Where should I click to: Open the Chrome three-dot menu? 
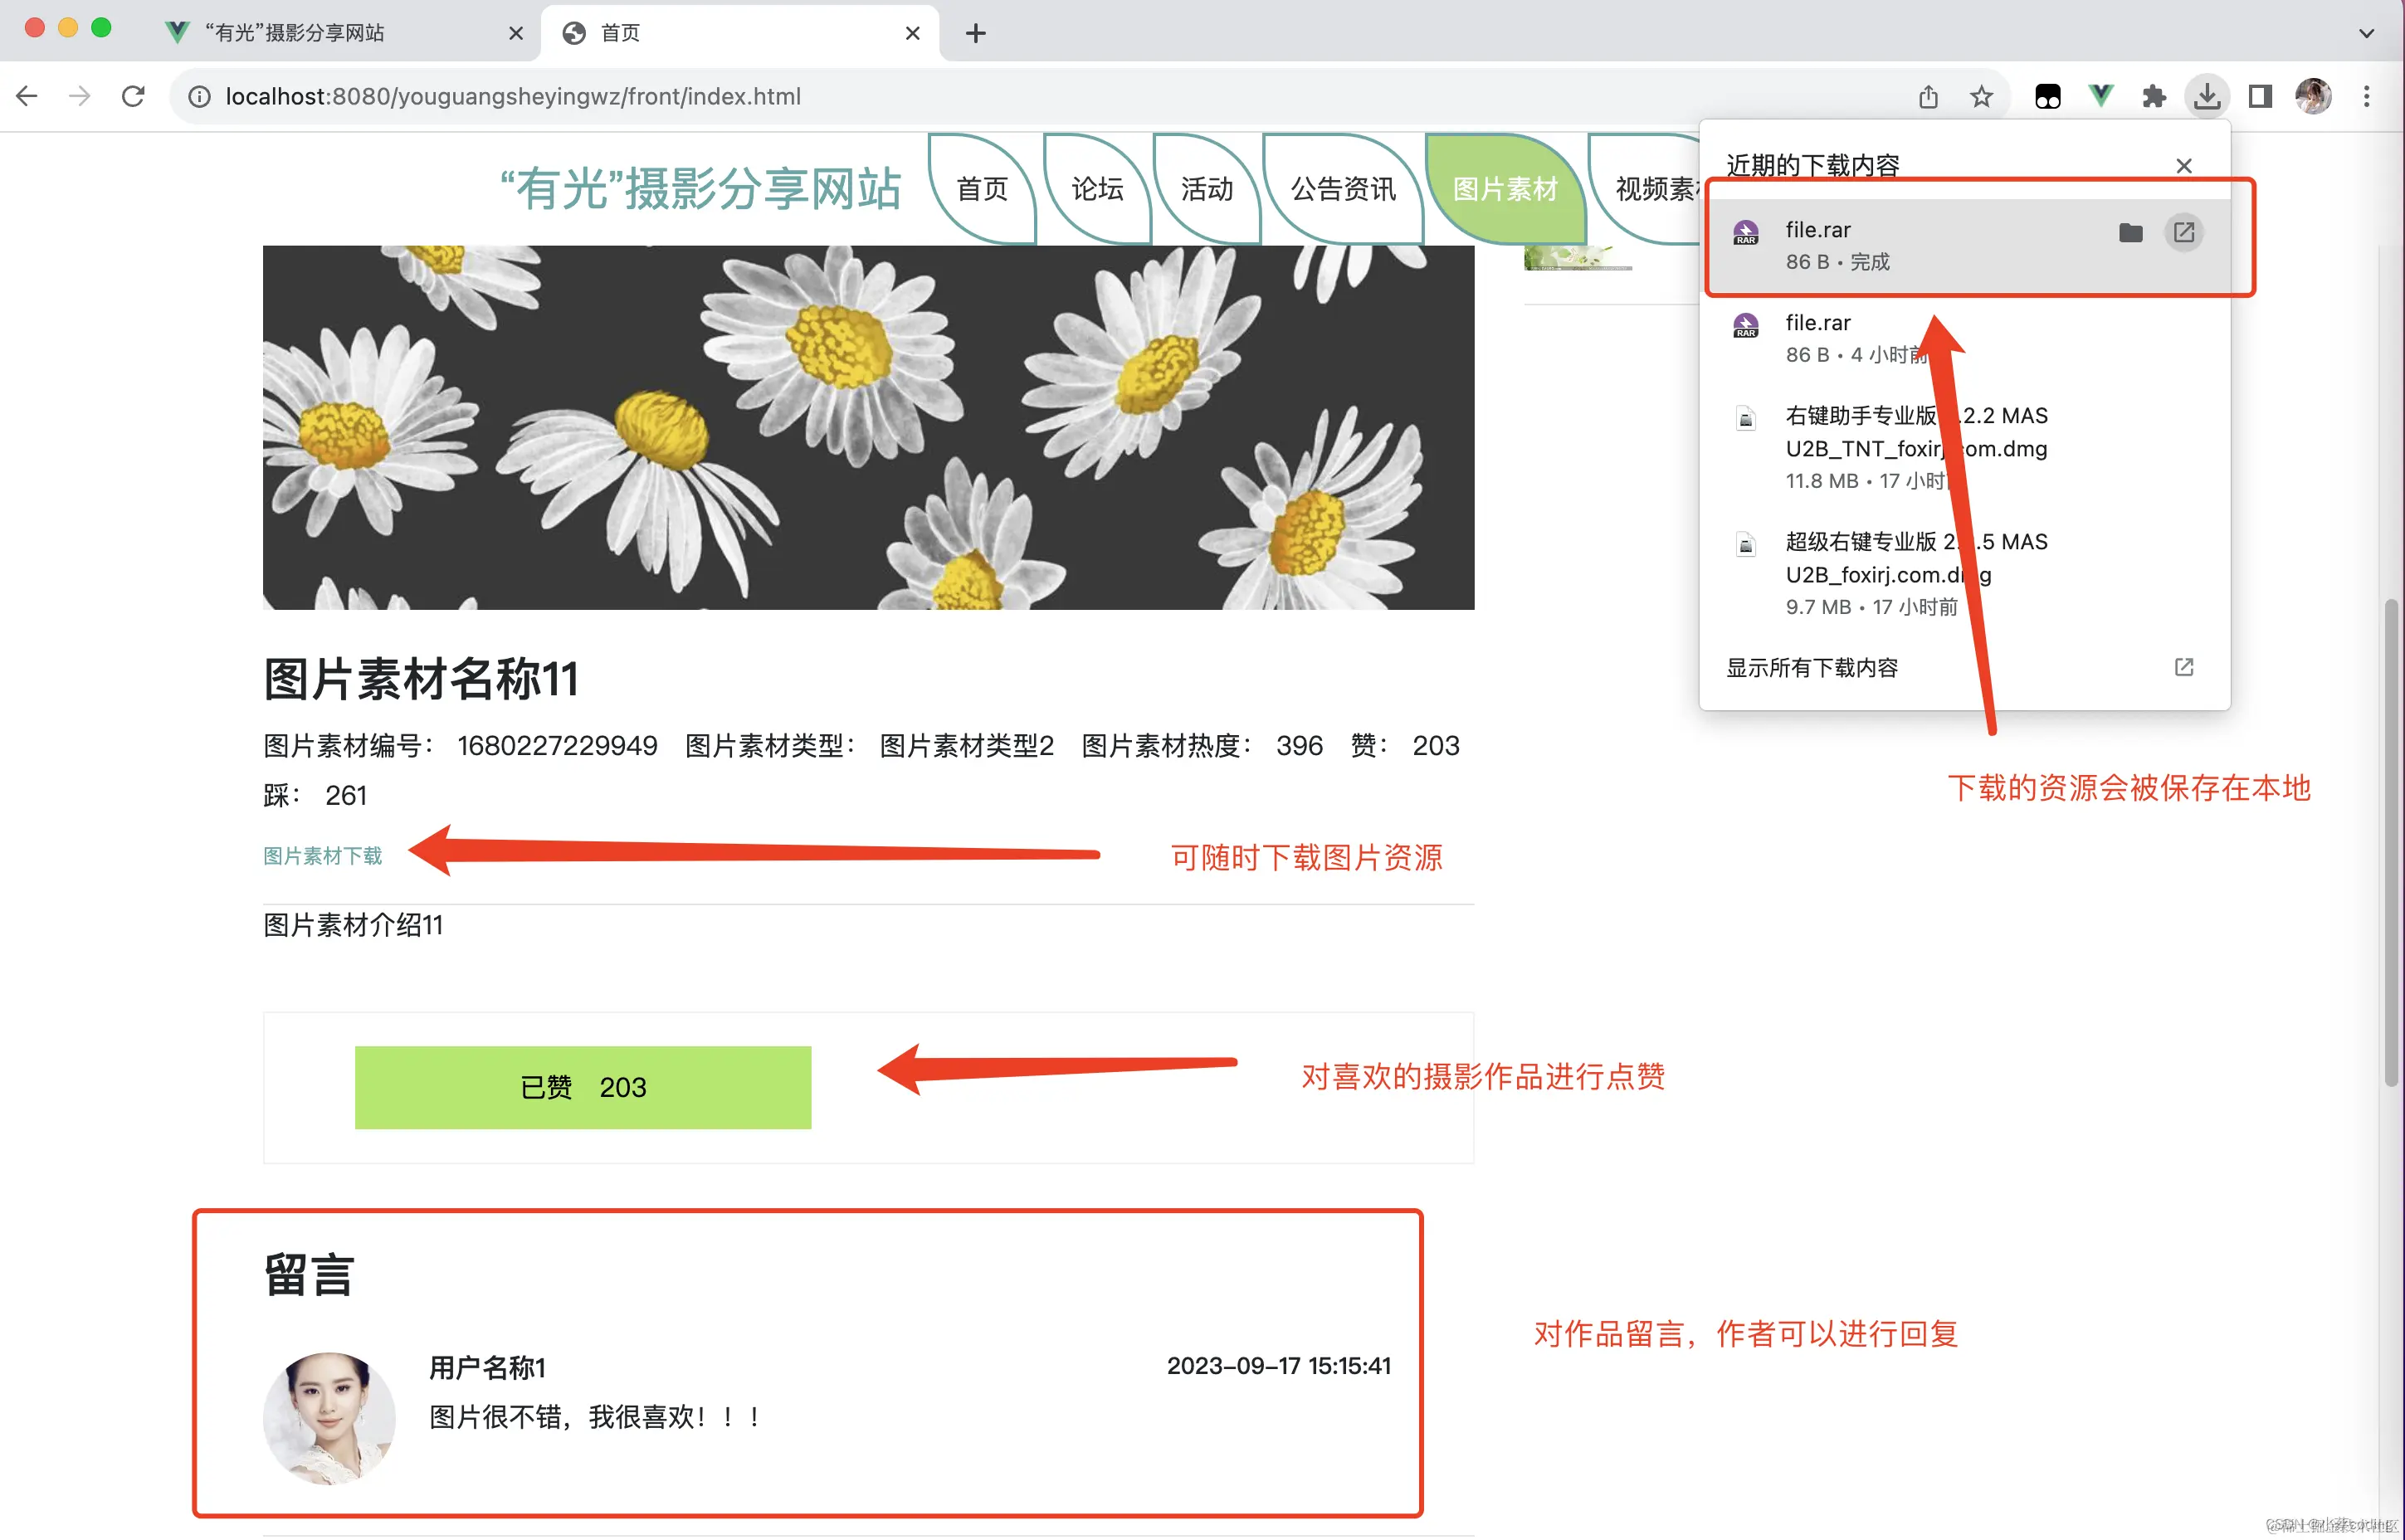[x=2367, y=95]
